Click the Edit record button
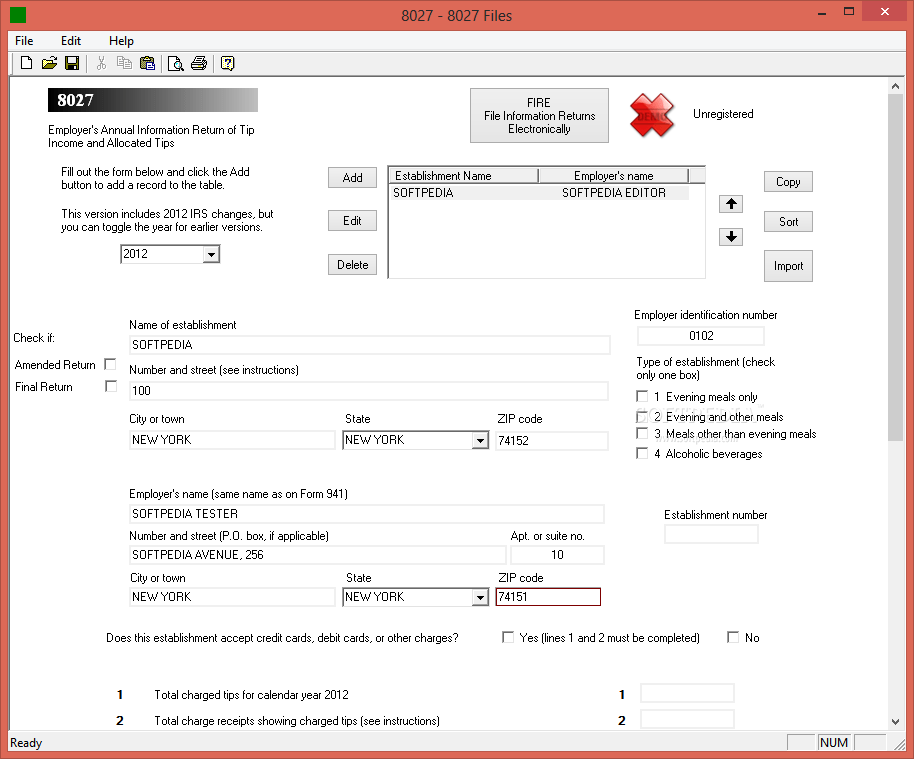Screen dimensions: 914x759 coord(352,221)
